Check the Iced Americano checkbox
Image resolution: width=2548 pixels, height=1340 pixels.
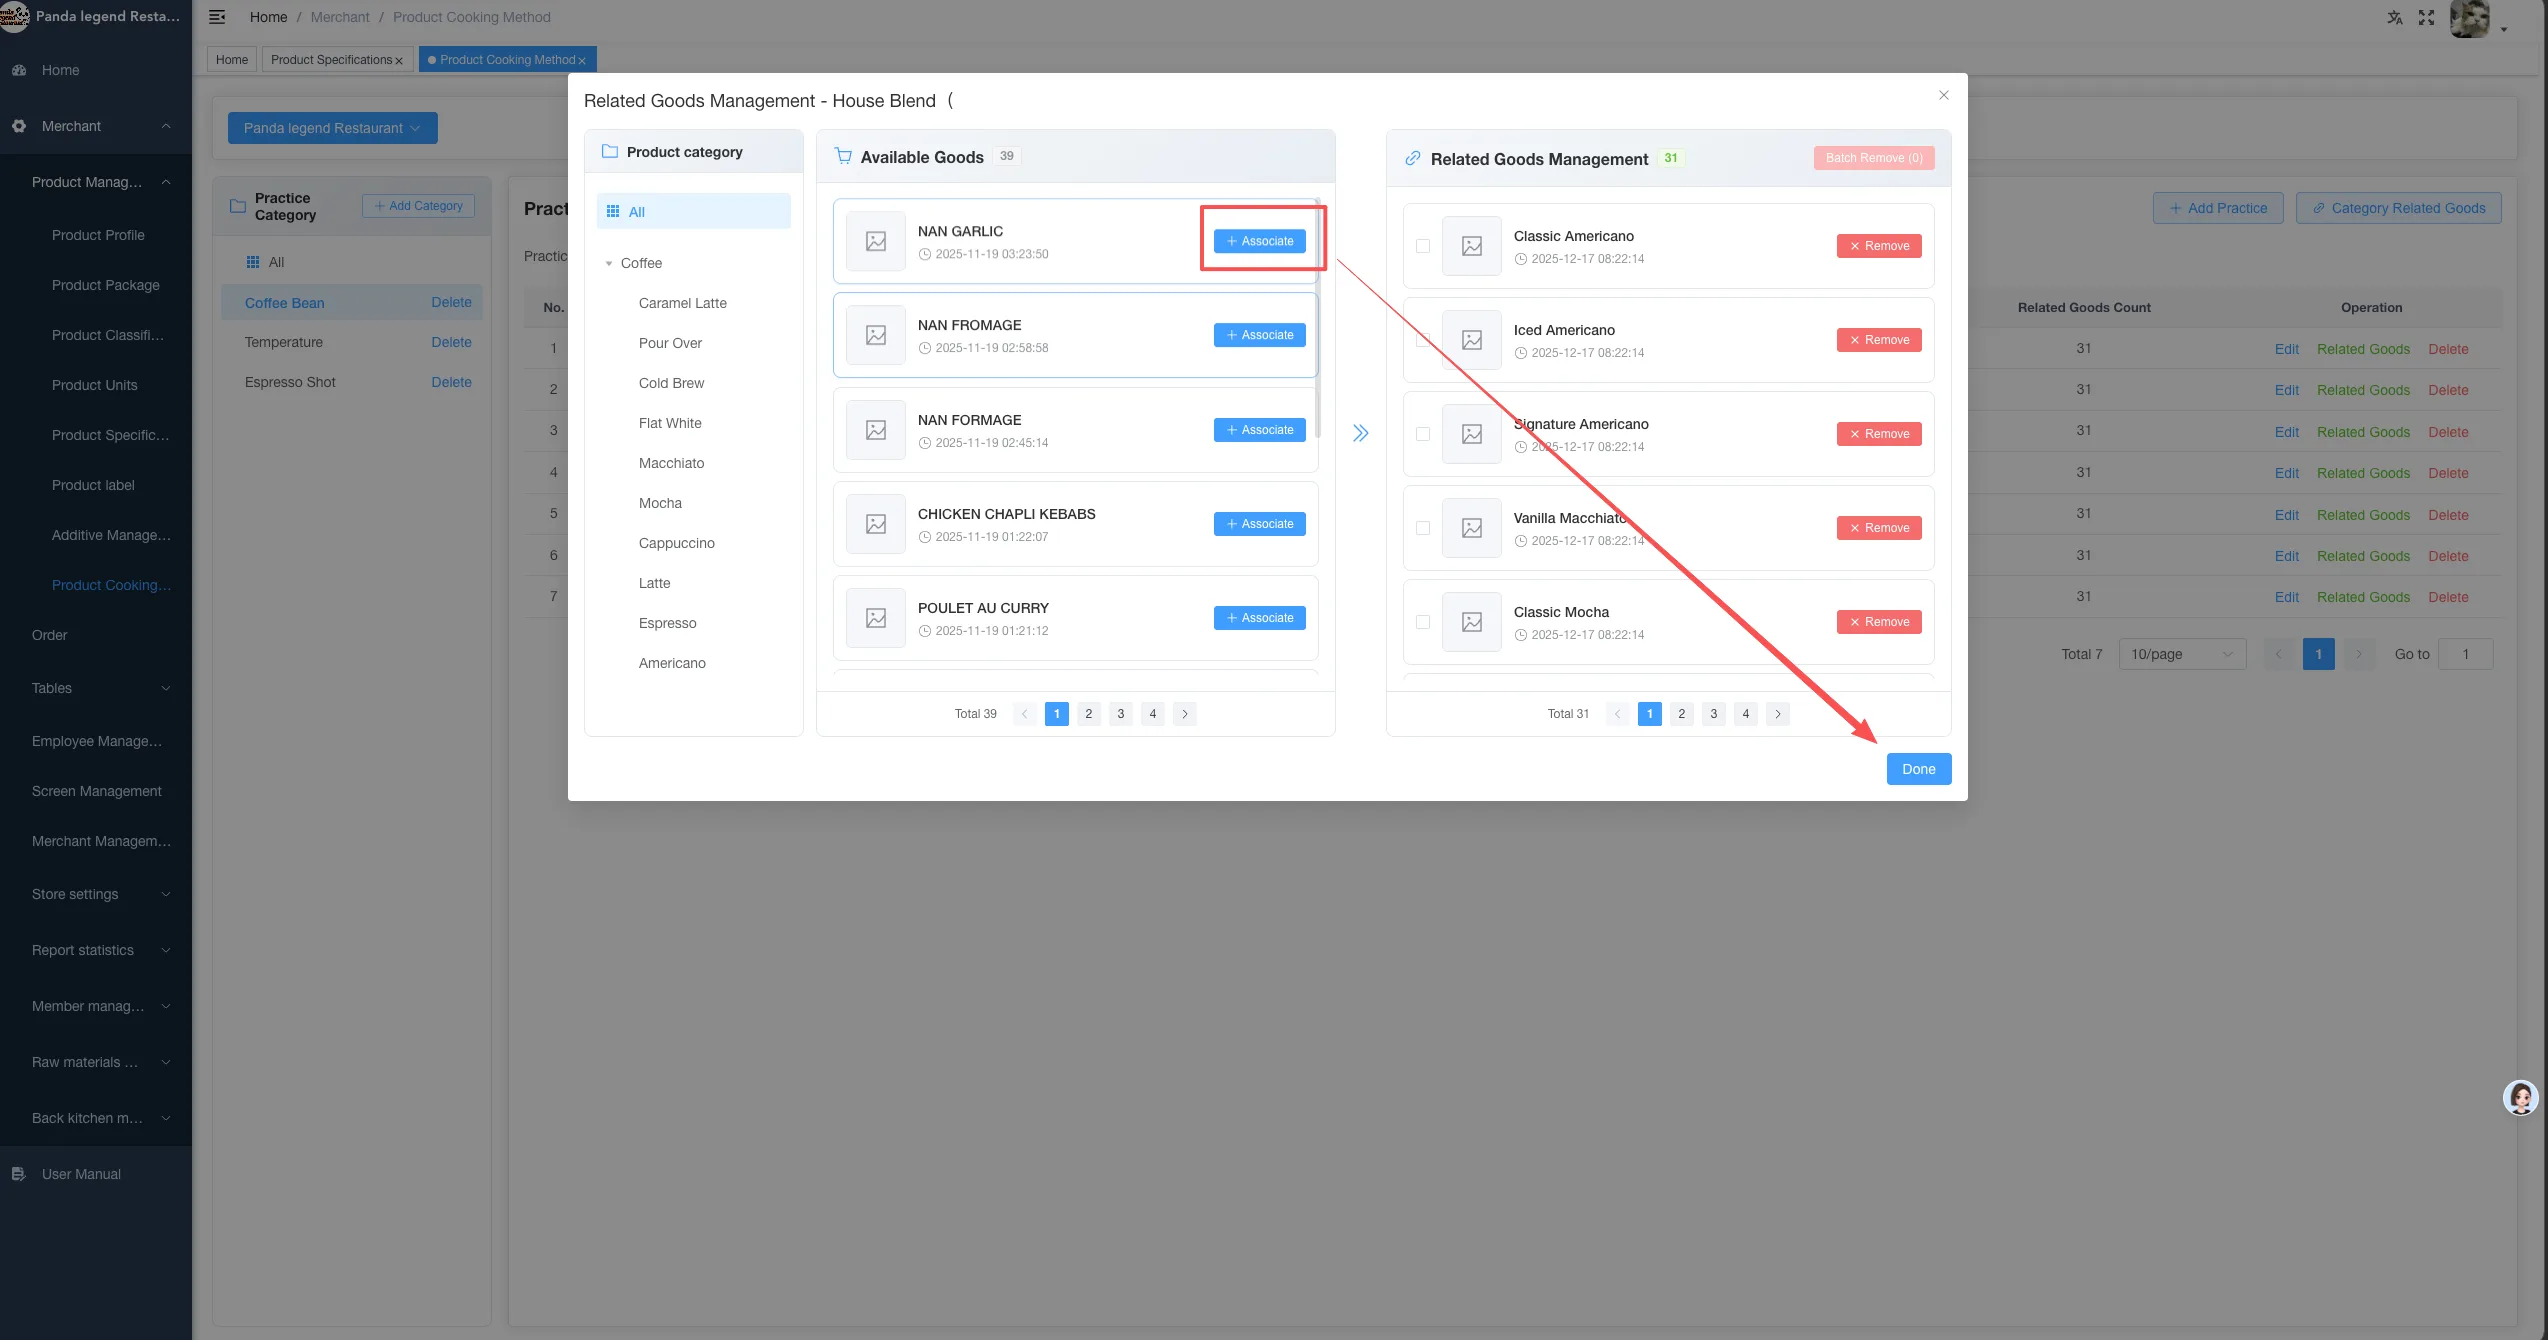[x=1422, y=340]
